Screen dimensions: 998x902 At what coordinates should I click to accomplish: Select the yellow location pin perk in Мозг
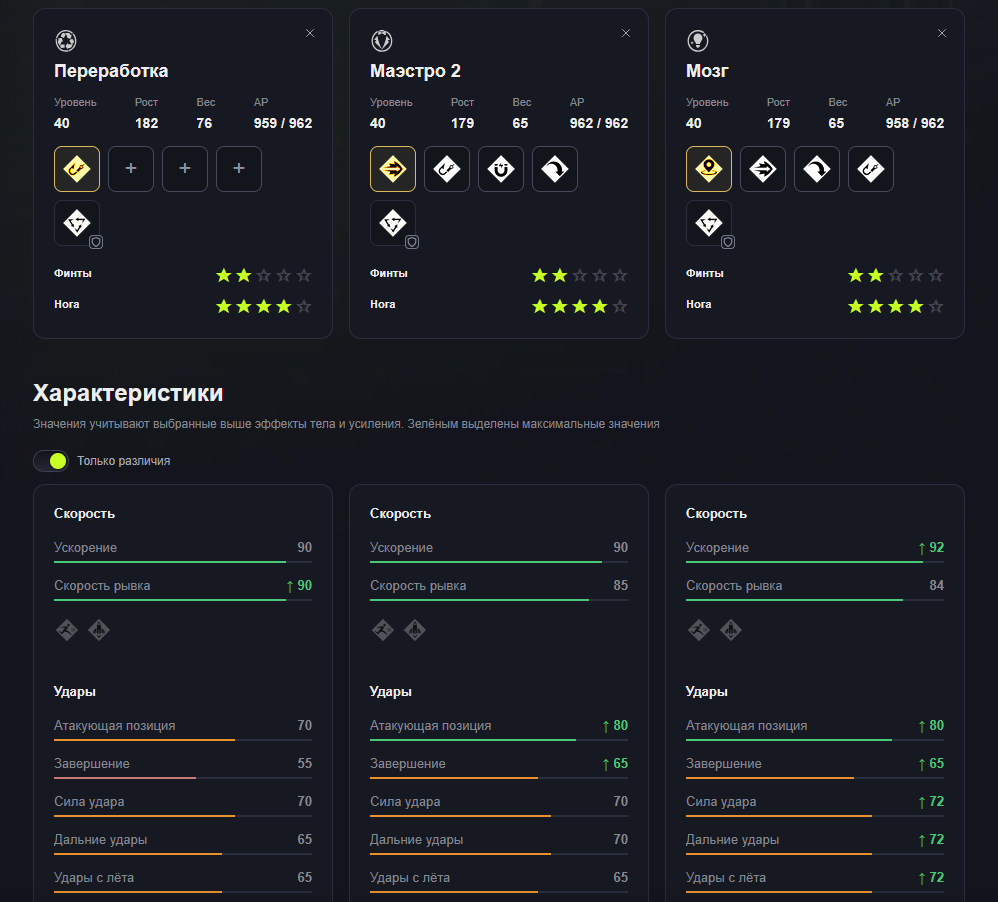tap(709, 169)
